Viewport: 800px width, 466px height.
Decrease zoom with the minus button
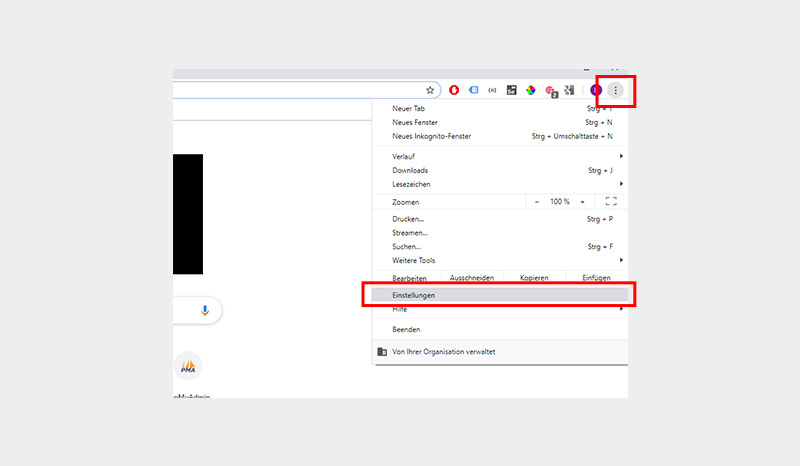pyautogui.click(x=537, y=201)
